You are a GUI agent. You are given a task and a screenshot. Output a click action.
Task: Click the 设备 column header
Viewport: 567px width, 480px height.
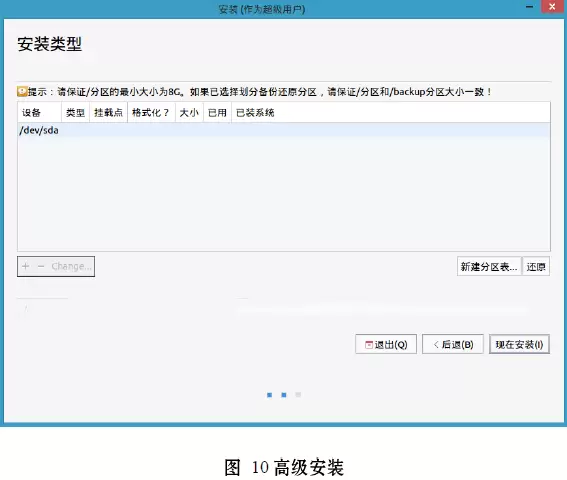[x=39, y=112]
